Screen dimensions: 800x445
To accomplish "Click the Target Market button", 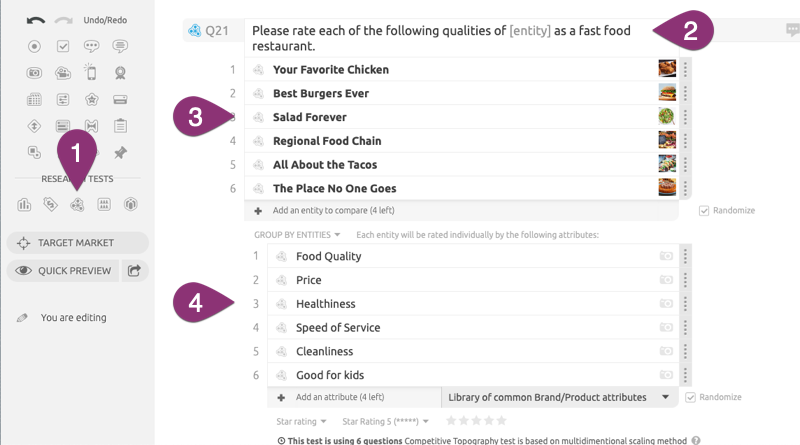I will pyautogui.click(x=78, y=243).
